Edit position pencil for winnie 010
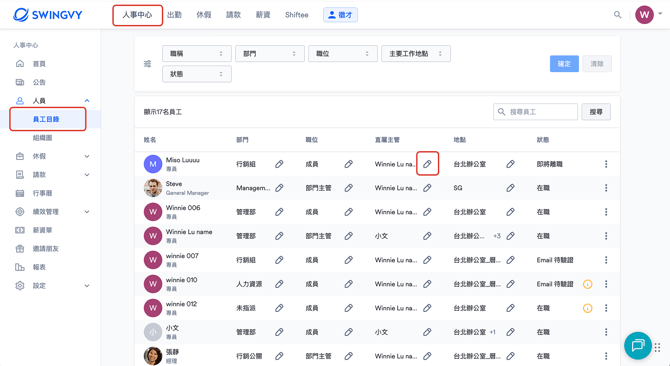This screenshot has width=670, height=366. pos(349,284)
